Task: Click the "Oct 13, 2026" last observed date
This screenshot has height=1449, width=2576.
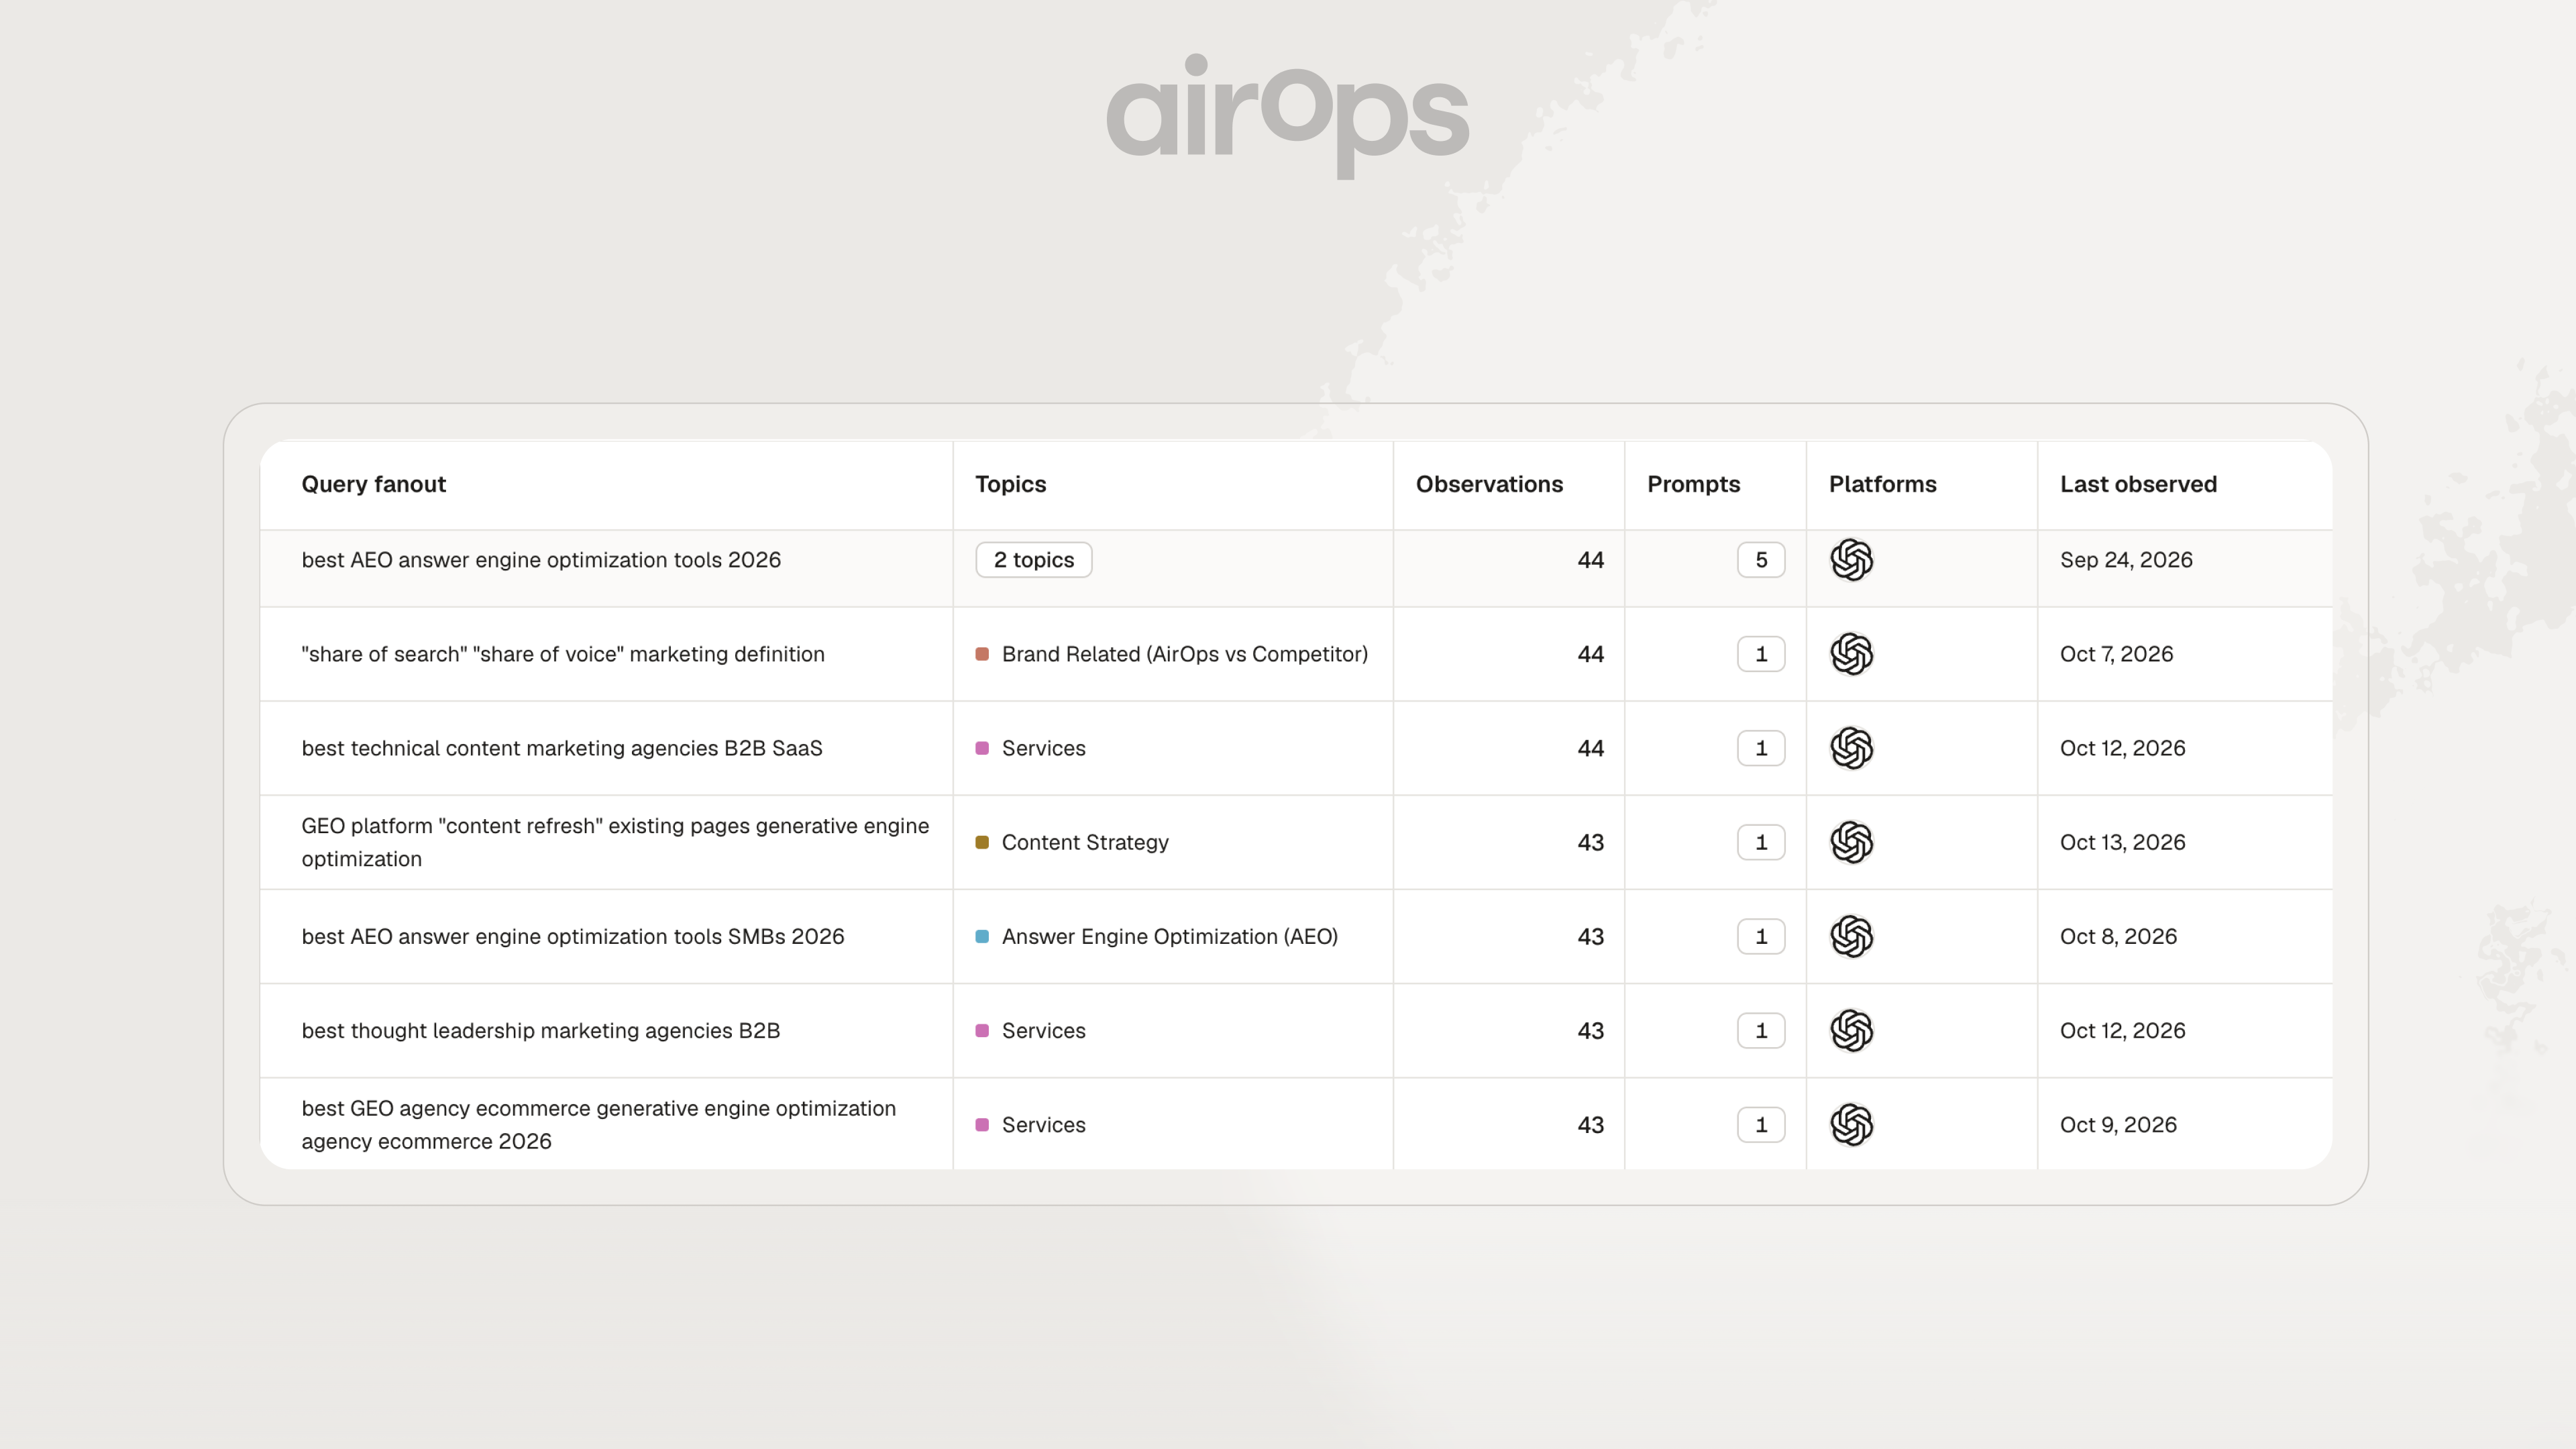Action: click(2122, 842)
